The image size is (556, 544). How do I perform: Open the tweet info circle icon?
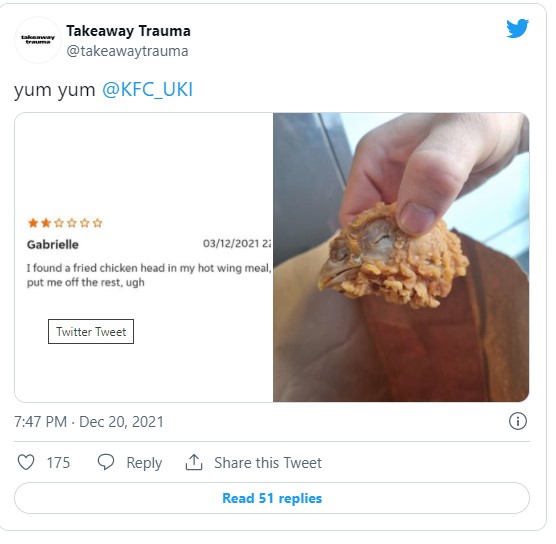coord(518,421)
